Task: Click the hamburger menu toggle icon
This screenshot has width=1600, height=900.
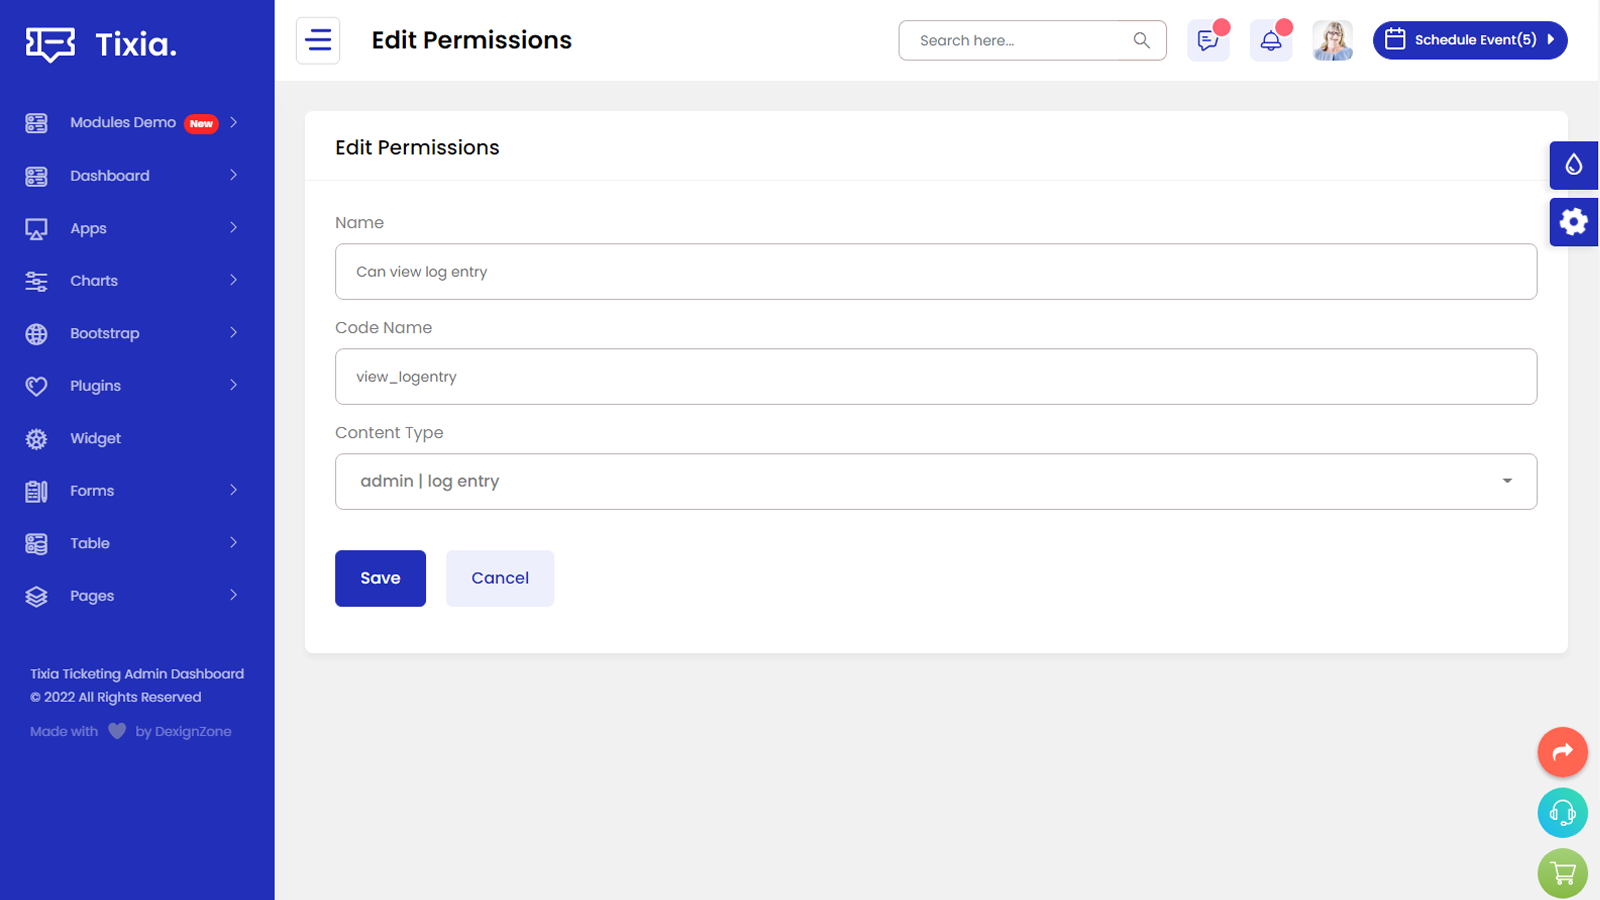Action: coord(318,41)
